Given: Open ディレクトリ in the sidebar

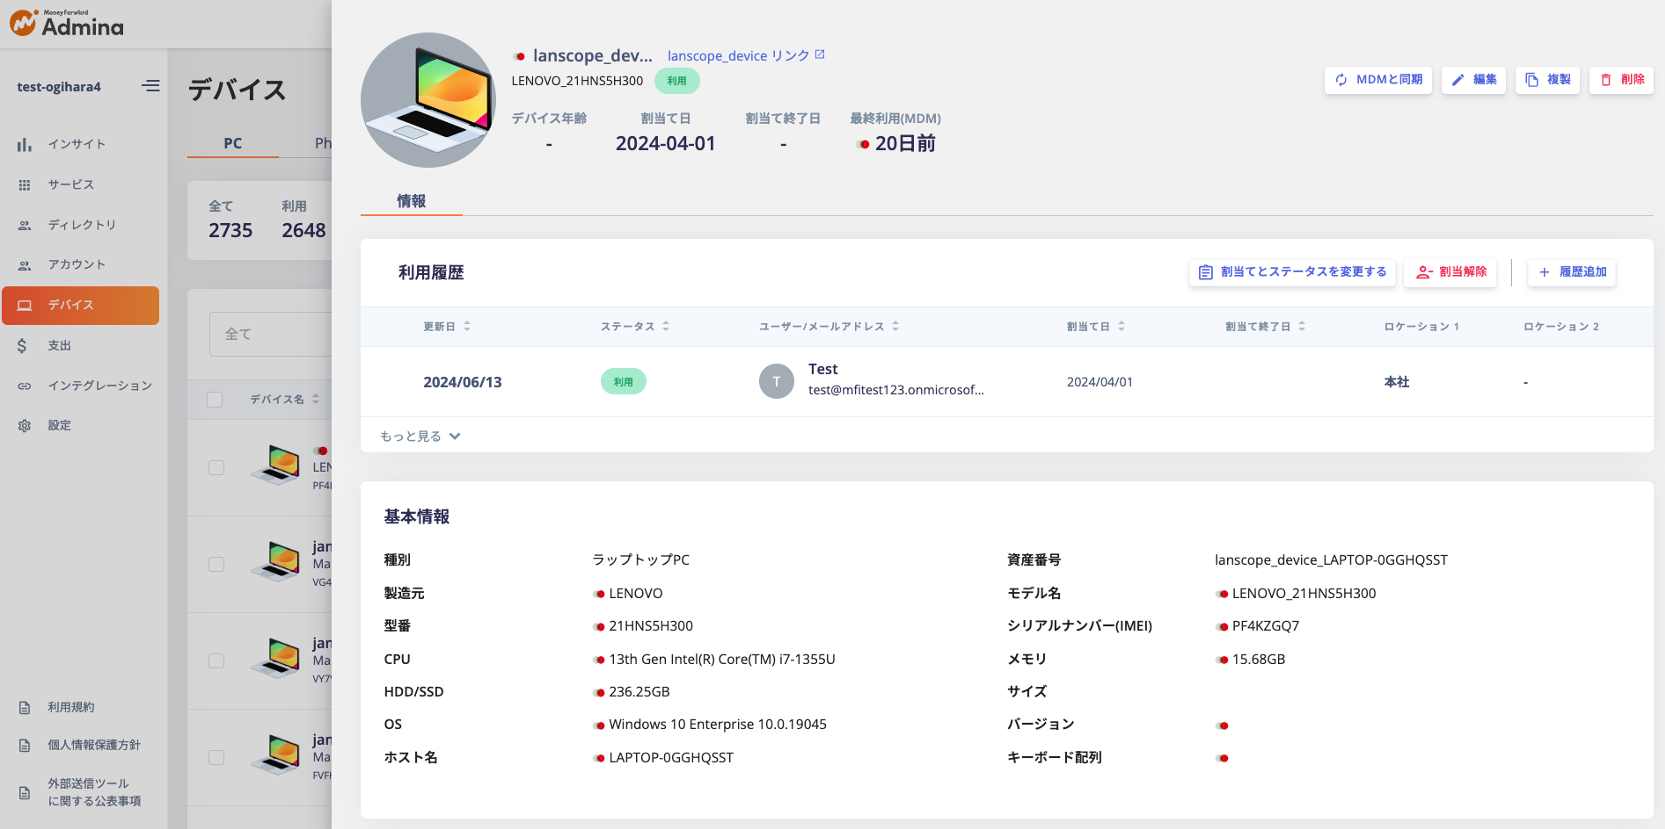Looking at the screenshot, I should pyautogui.click(x=80, y=225).
